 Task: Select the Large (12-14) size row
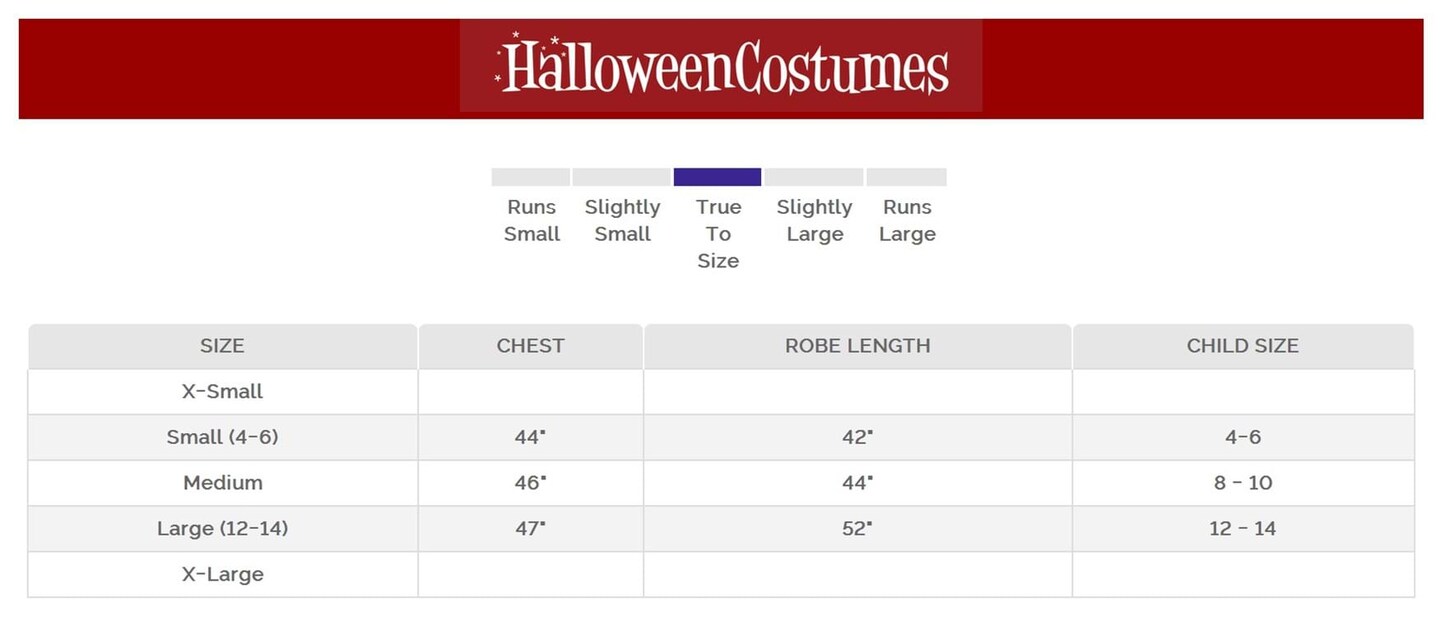tap(222, 529)
